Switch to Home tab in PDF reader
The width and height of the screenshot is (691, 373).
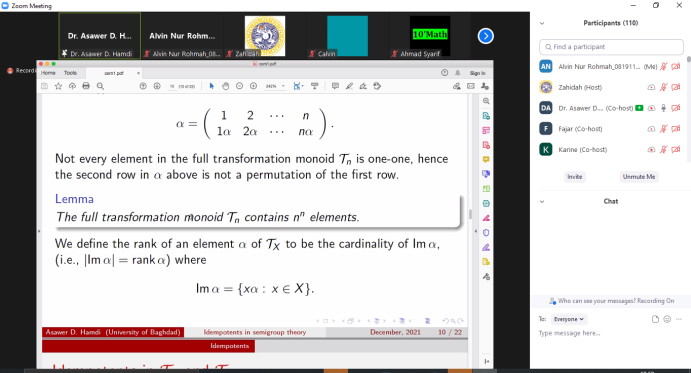coord(48,73)
